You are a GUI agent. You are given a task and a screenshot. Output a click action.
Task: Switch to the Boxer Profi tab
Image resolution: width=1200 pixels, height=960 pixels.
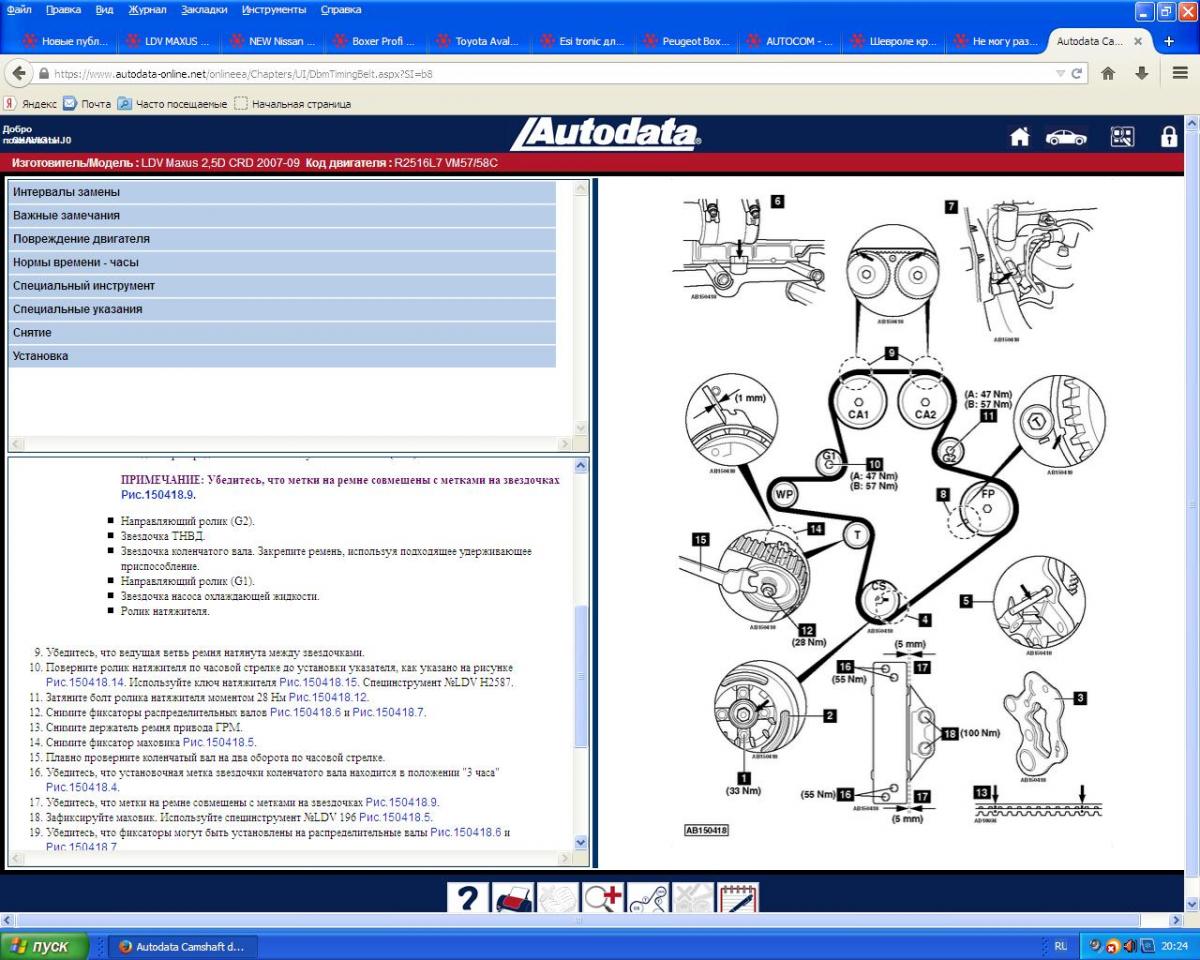377,42
